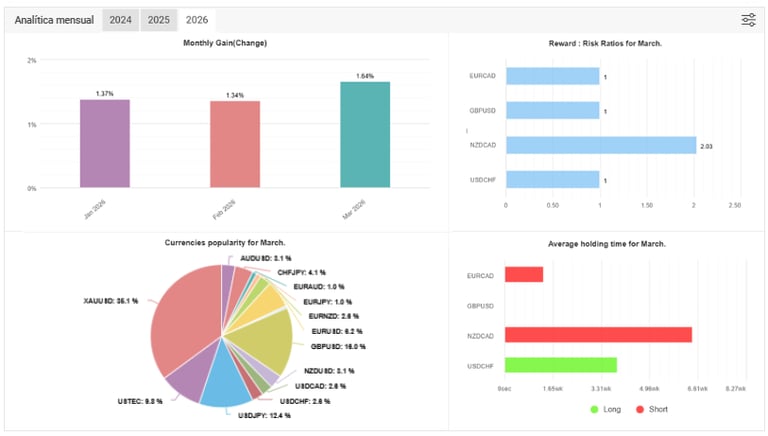The height and width of the screenshot is (436, 768).
Task: Select the 2026 tab
Action: 197,20
